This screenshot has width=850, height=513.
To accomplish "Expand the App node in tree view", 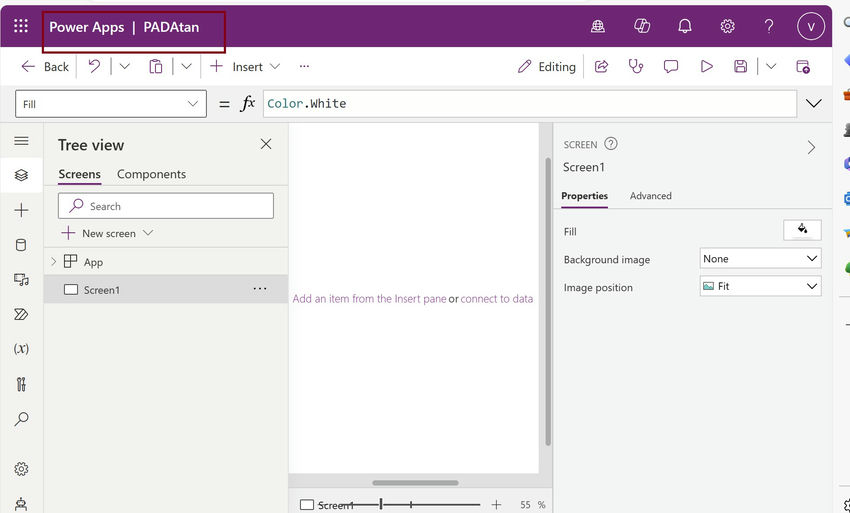I will (53, 261).
